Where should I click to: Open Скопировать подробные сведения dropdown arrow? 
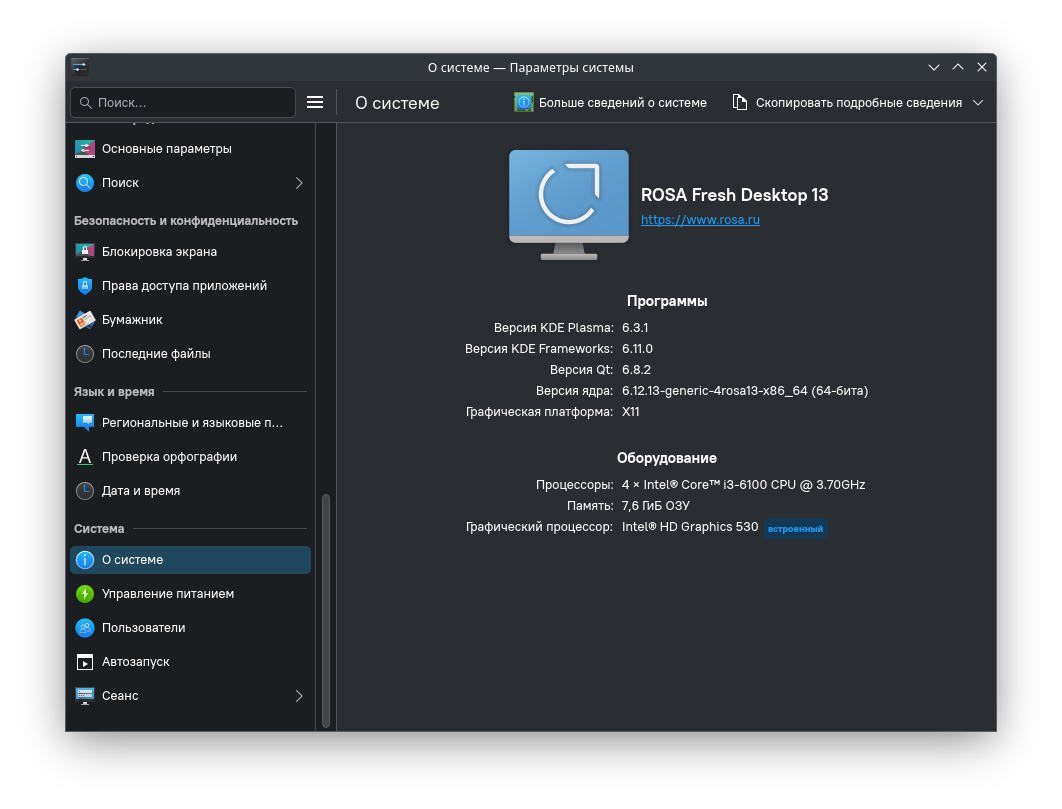tap(978, 103)
